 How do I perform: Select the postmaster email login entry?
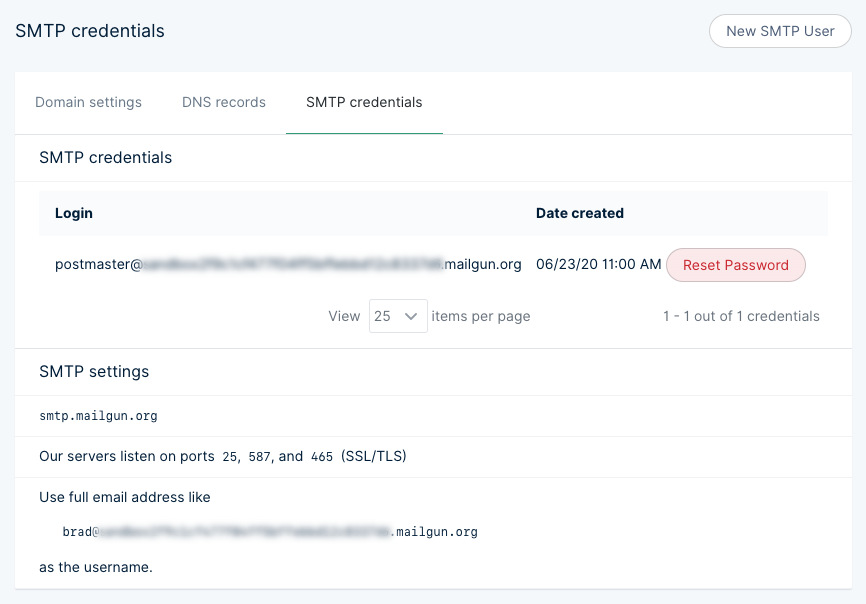coord(289,264)
